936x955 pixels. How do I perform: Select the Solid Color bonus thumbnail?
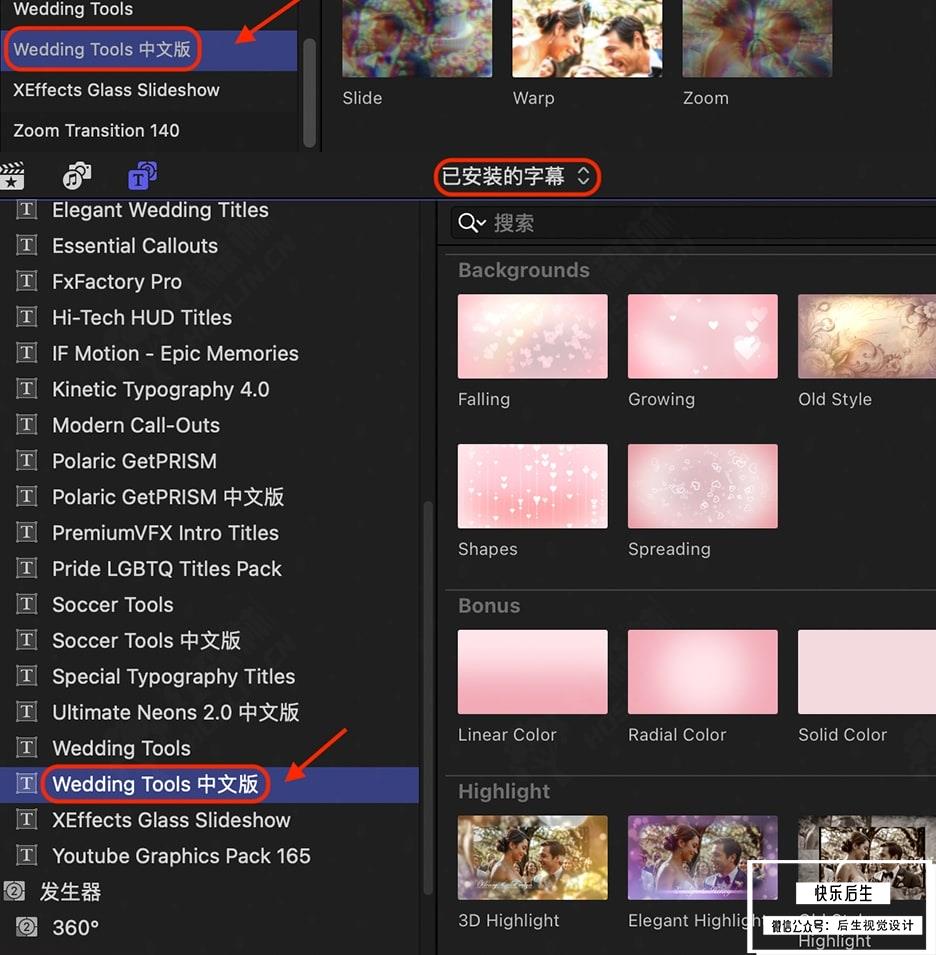pyautogui.click(x=867, y=672)
